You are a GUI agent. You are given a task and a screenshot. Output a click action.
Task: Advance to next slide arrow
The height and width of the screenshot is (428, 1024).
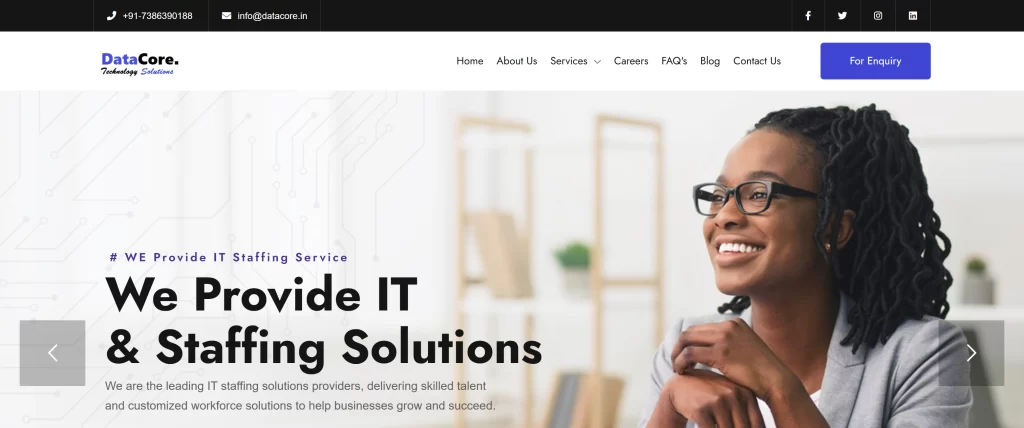971,353
